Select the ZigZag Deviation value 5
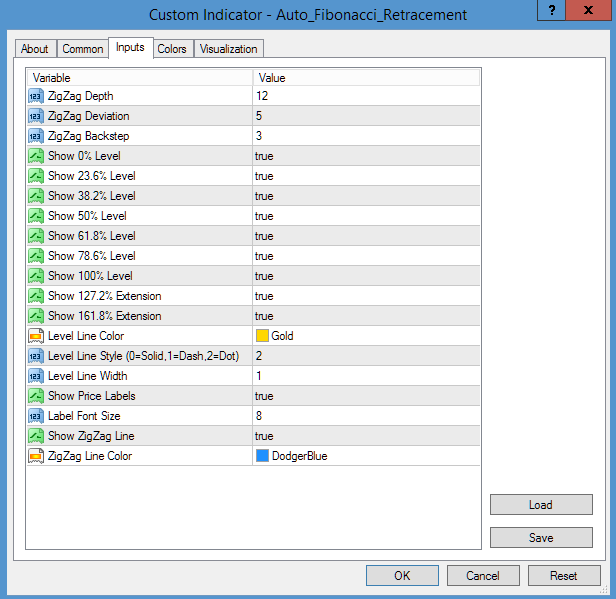The height and width of the screenshot is (599, 616). coord(259,116)
